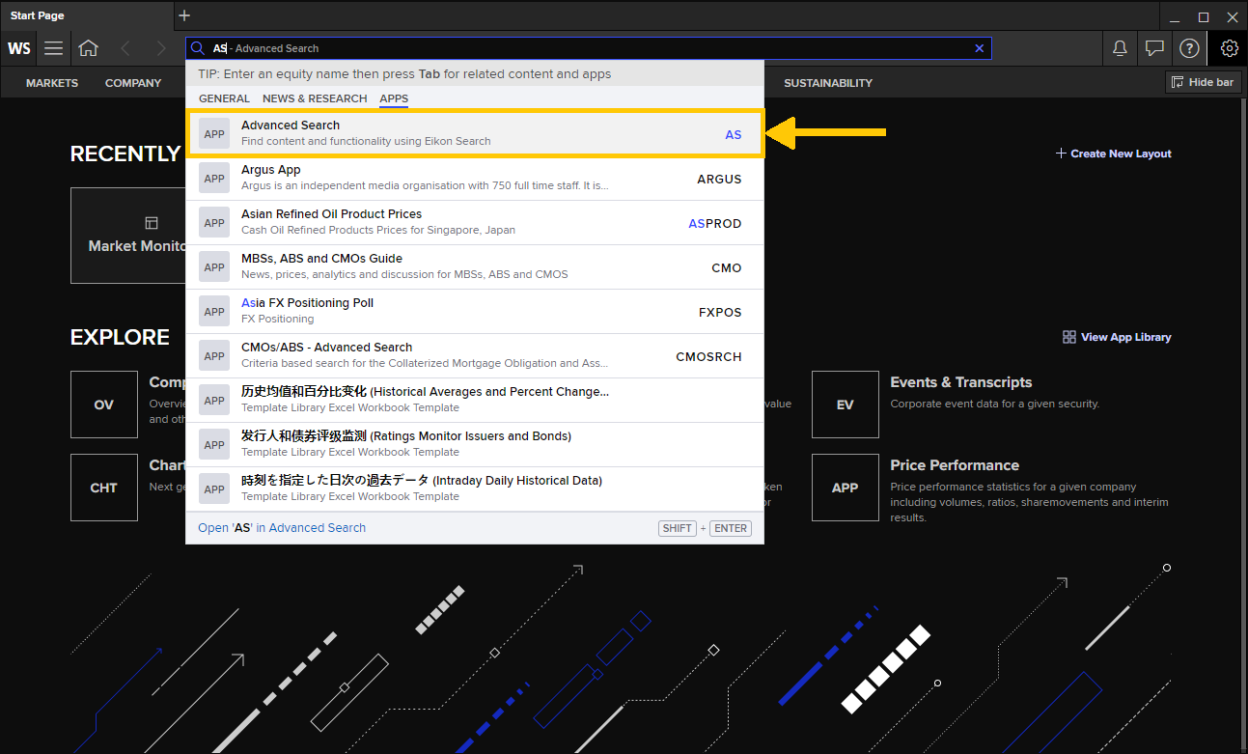Click the Hide bar button

click(x=1203, y=82)
